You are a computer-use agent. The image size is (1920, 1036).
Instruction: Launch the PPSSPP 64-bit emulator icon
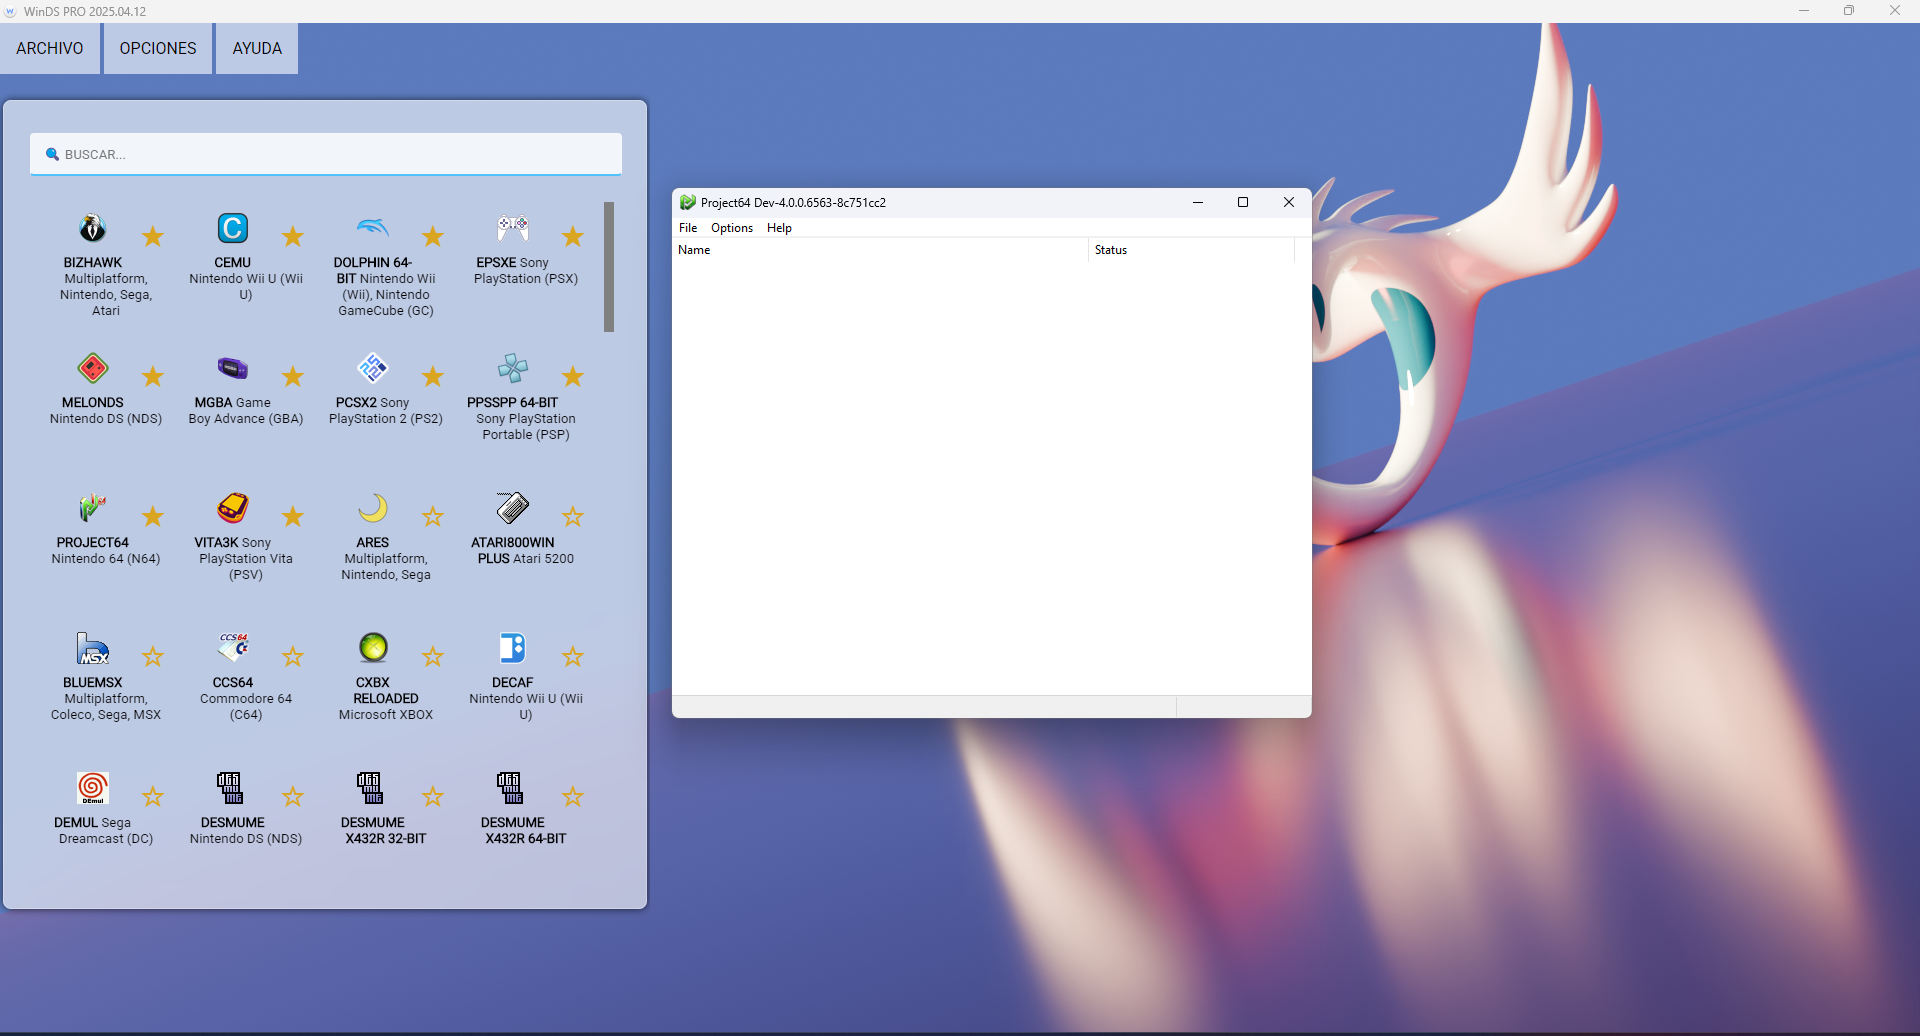(x=513, y=368)
